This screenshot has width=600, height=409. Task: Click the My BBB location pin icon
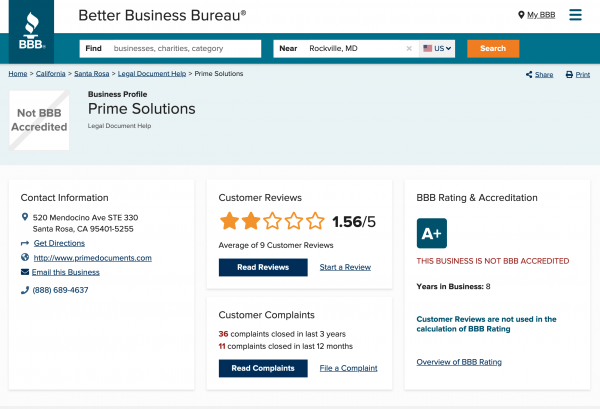[521, 15]
